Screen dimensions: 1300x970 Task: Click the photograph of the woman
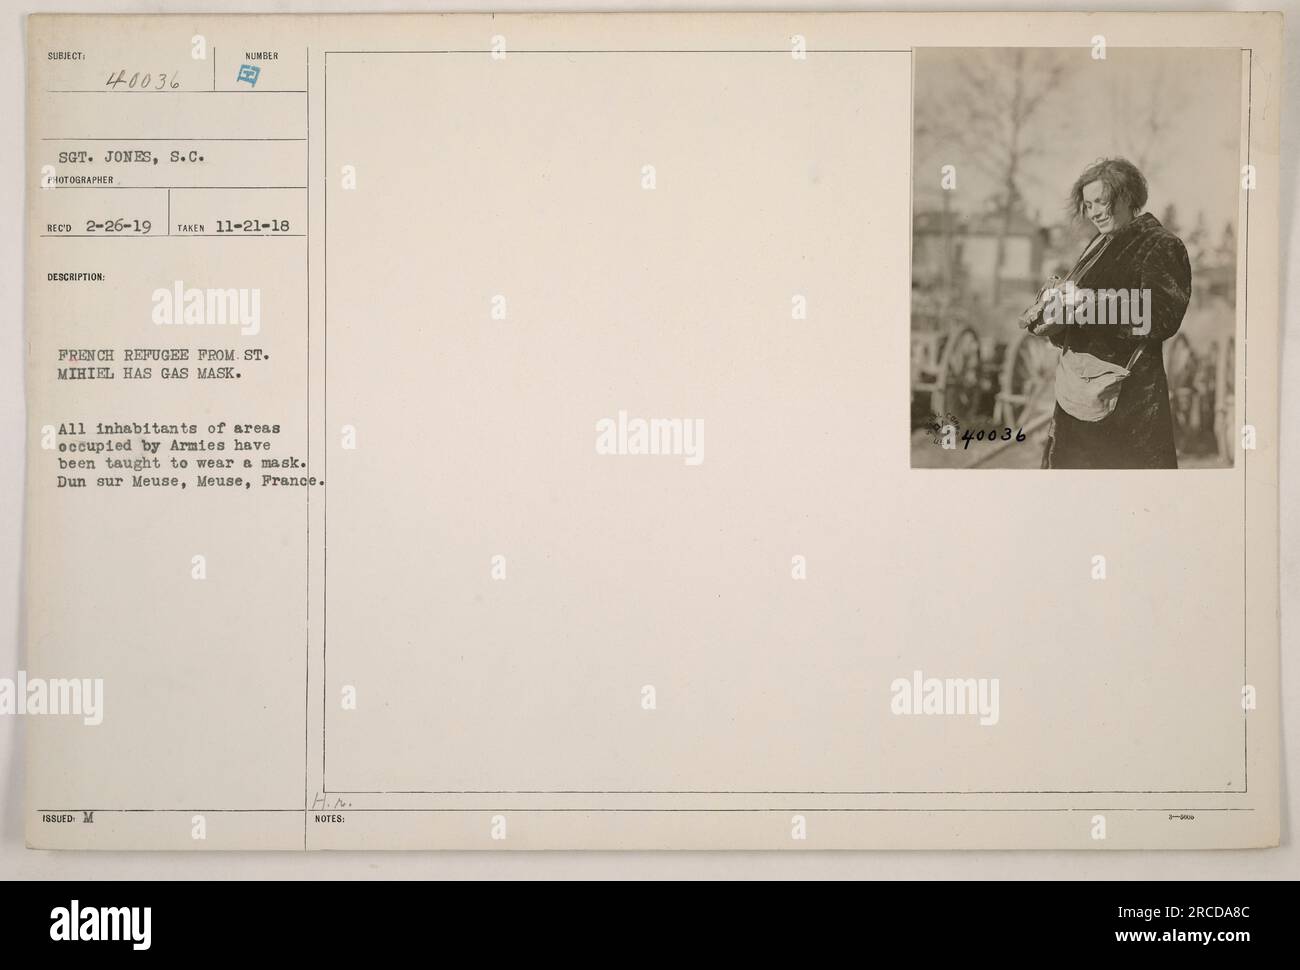tap(1073, 258)
